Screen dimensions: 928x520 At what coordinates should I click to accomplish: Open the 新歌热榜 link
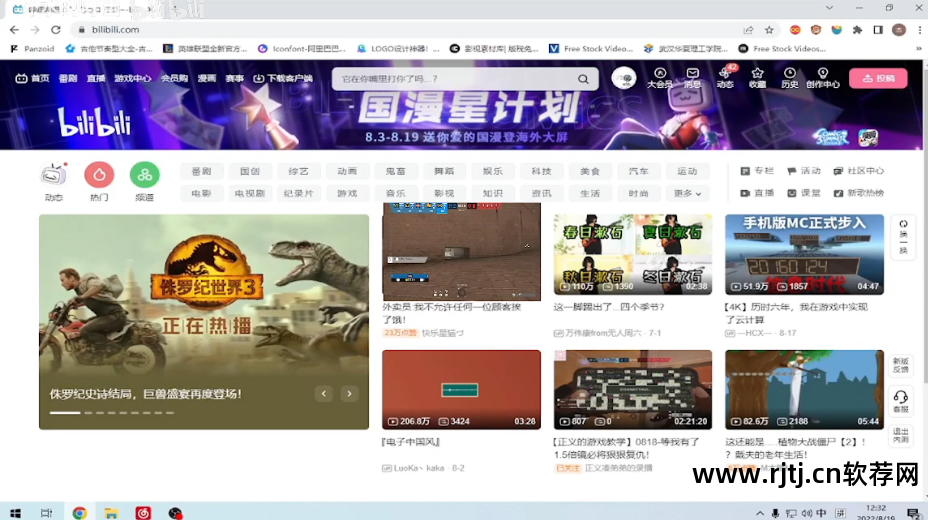859,193
